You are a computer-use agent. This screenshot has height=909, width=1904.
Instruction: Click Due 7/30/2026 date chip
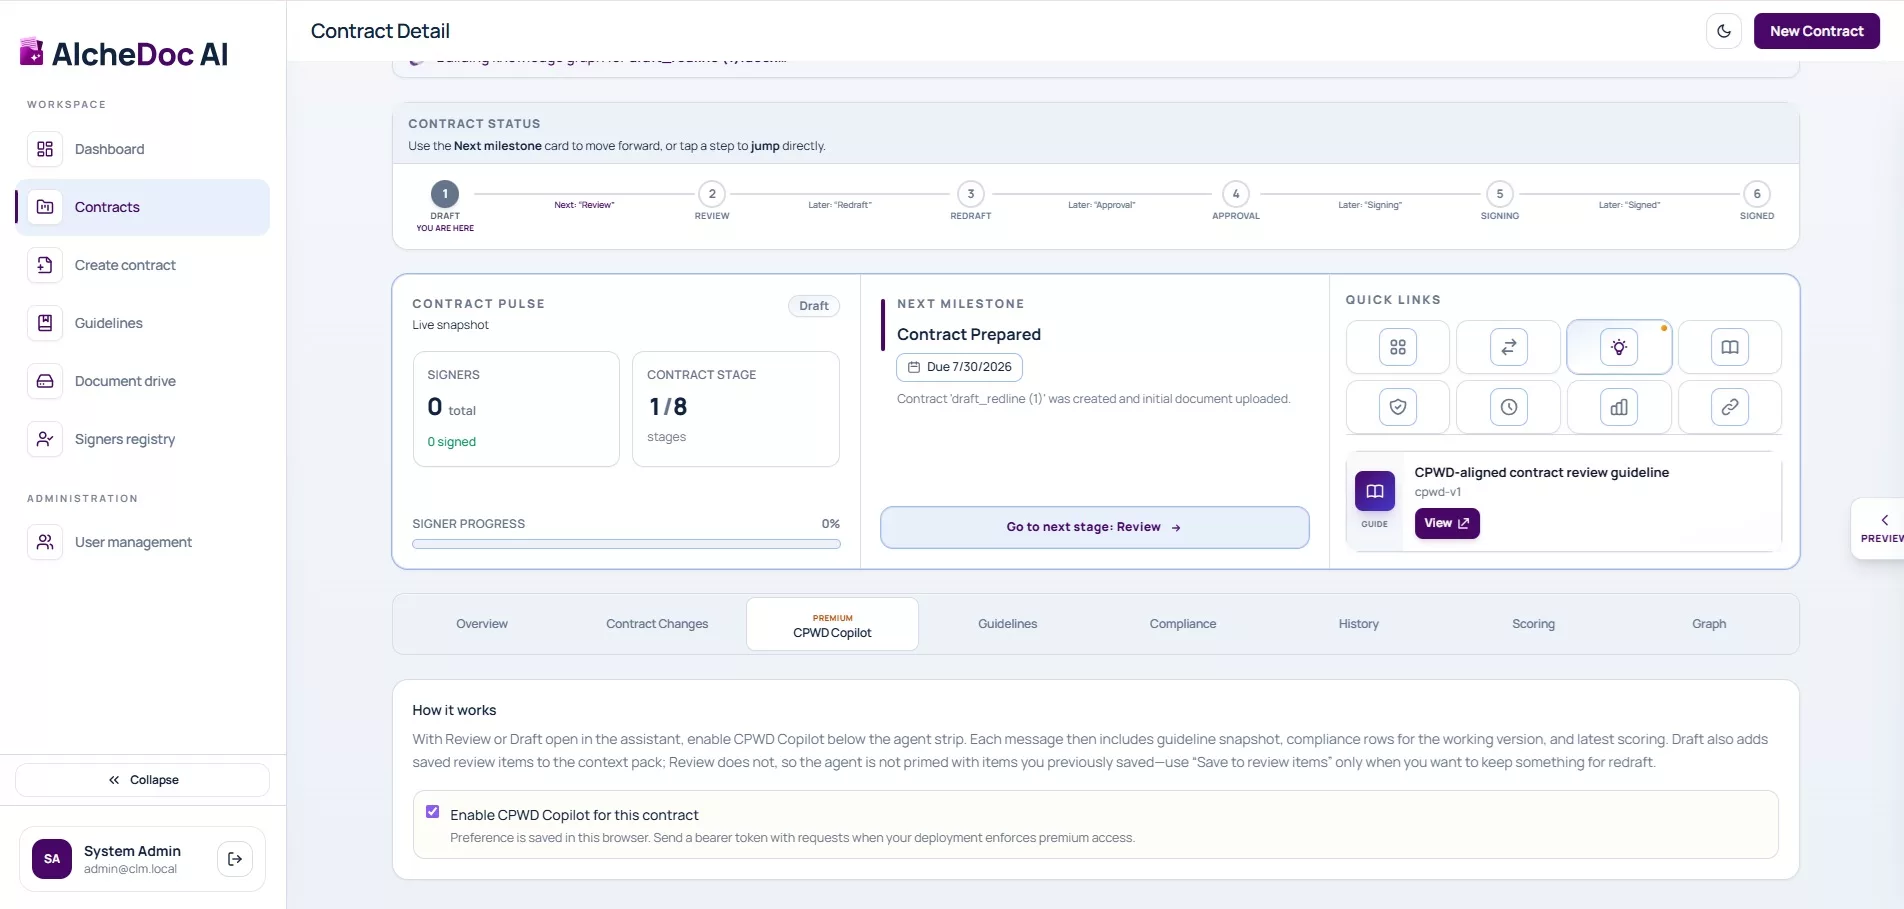[959, 367]
